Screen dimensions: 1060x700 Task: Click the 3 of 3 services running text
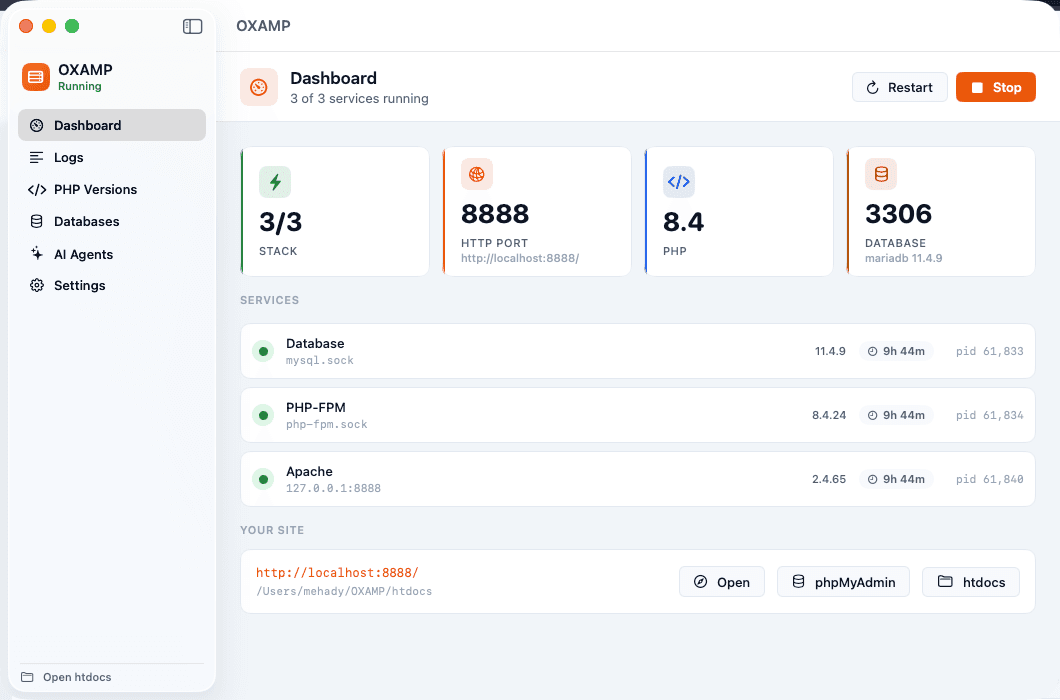[359, 99]
